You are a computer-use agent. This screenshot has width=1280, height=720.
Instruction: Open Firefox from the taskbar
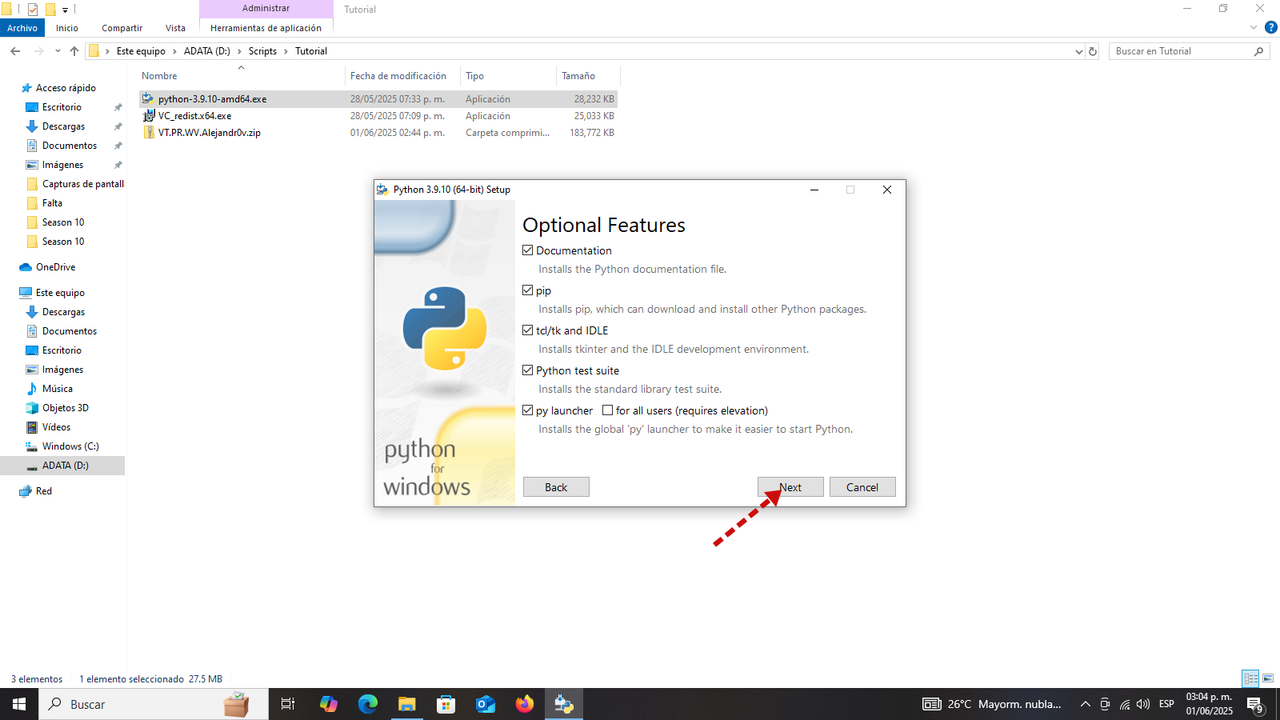click(525, 704)
